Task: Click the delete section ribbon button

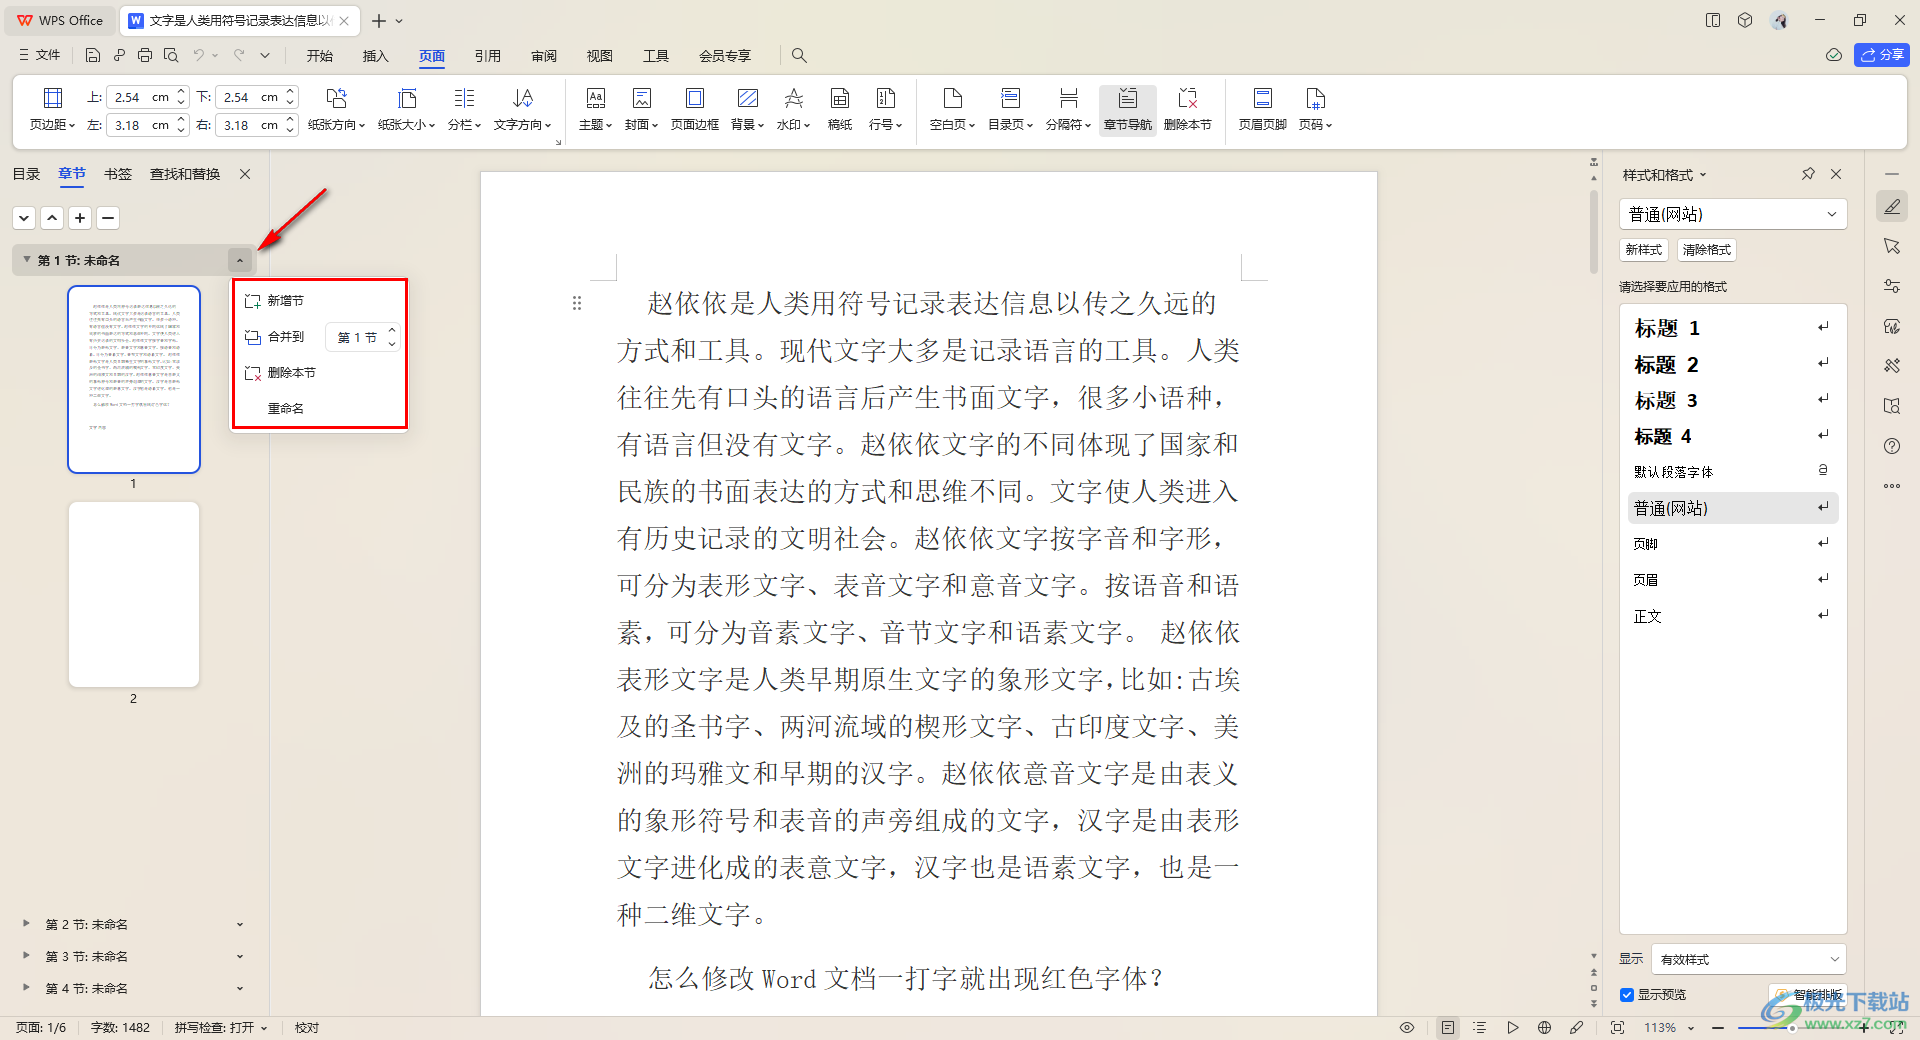Action: (1187, 109)
